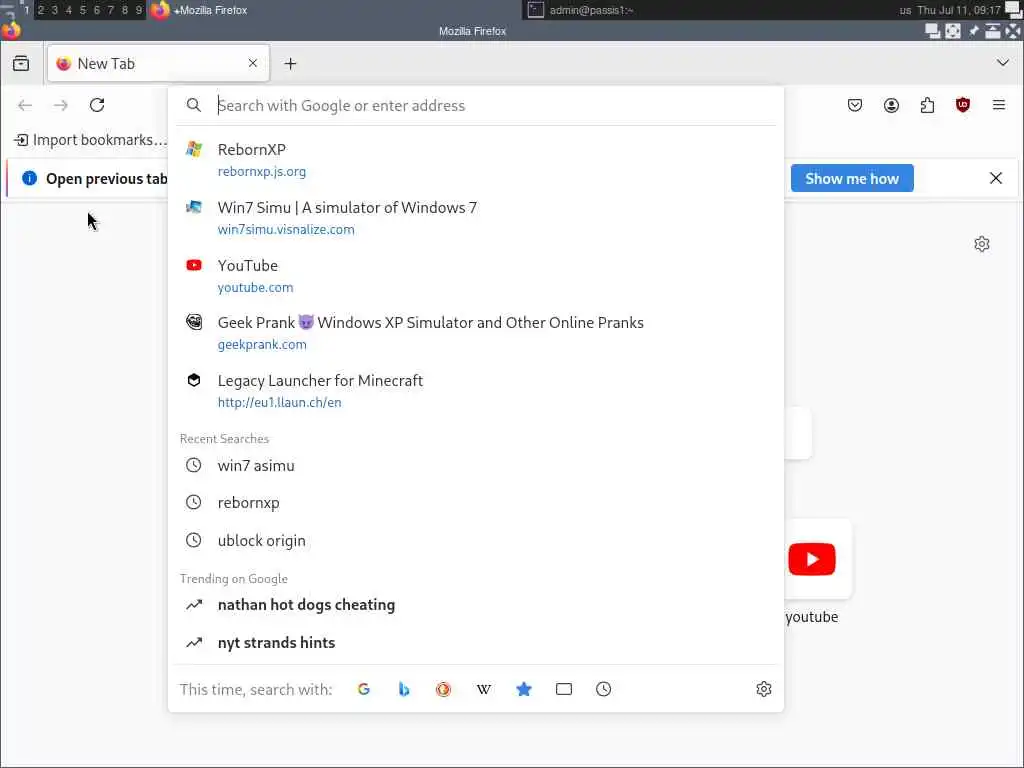The height and width of the screenshot is (768, 1024).
Task: Click the Firefox View icon
Action: 21,63
